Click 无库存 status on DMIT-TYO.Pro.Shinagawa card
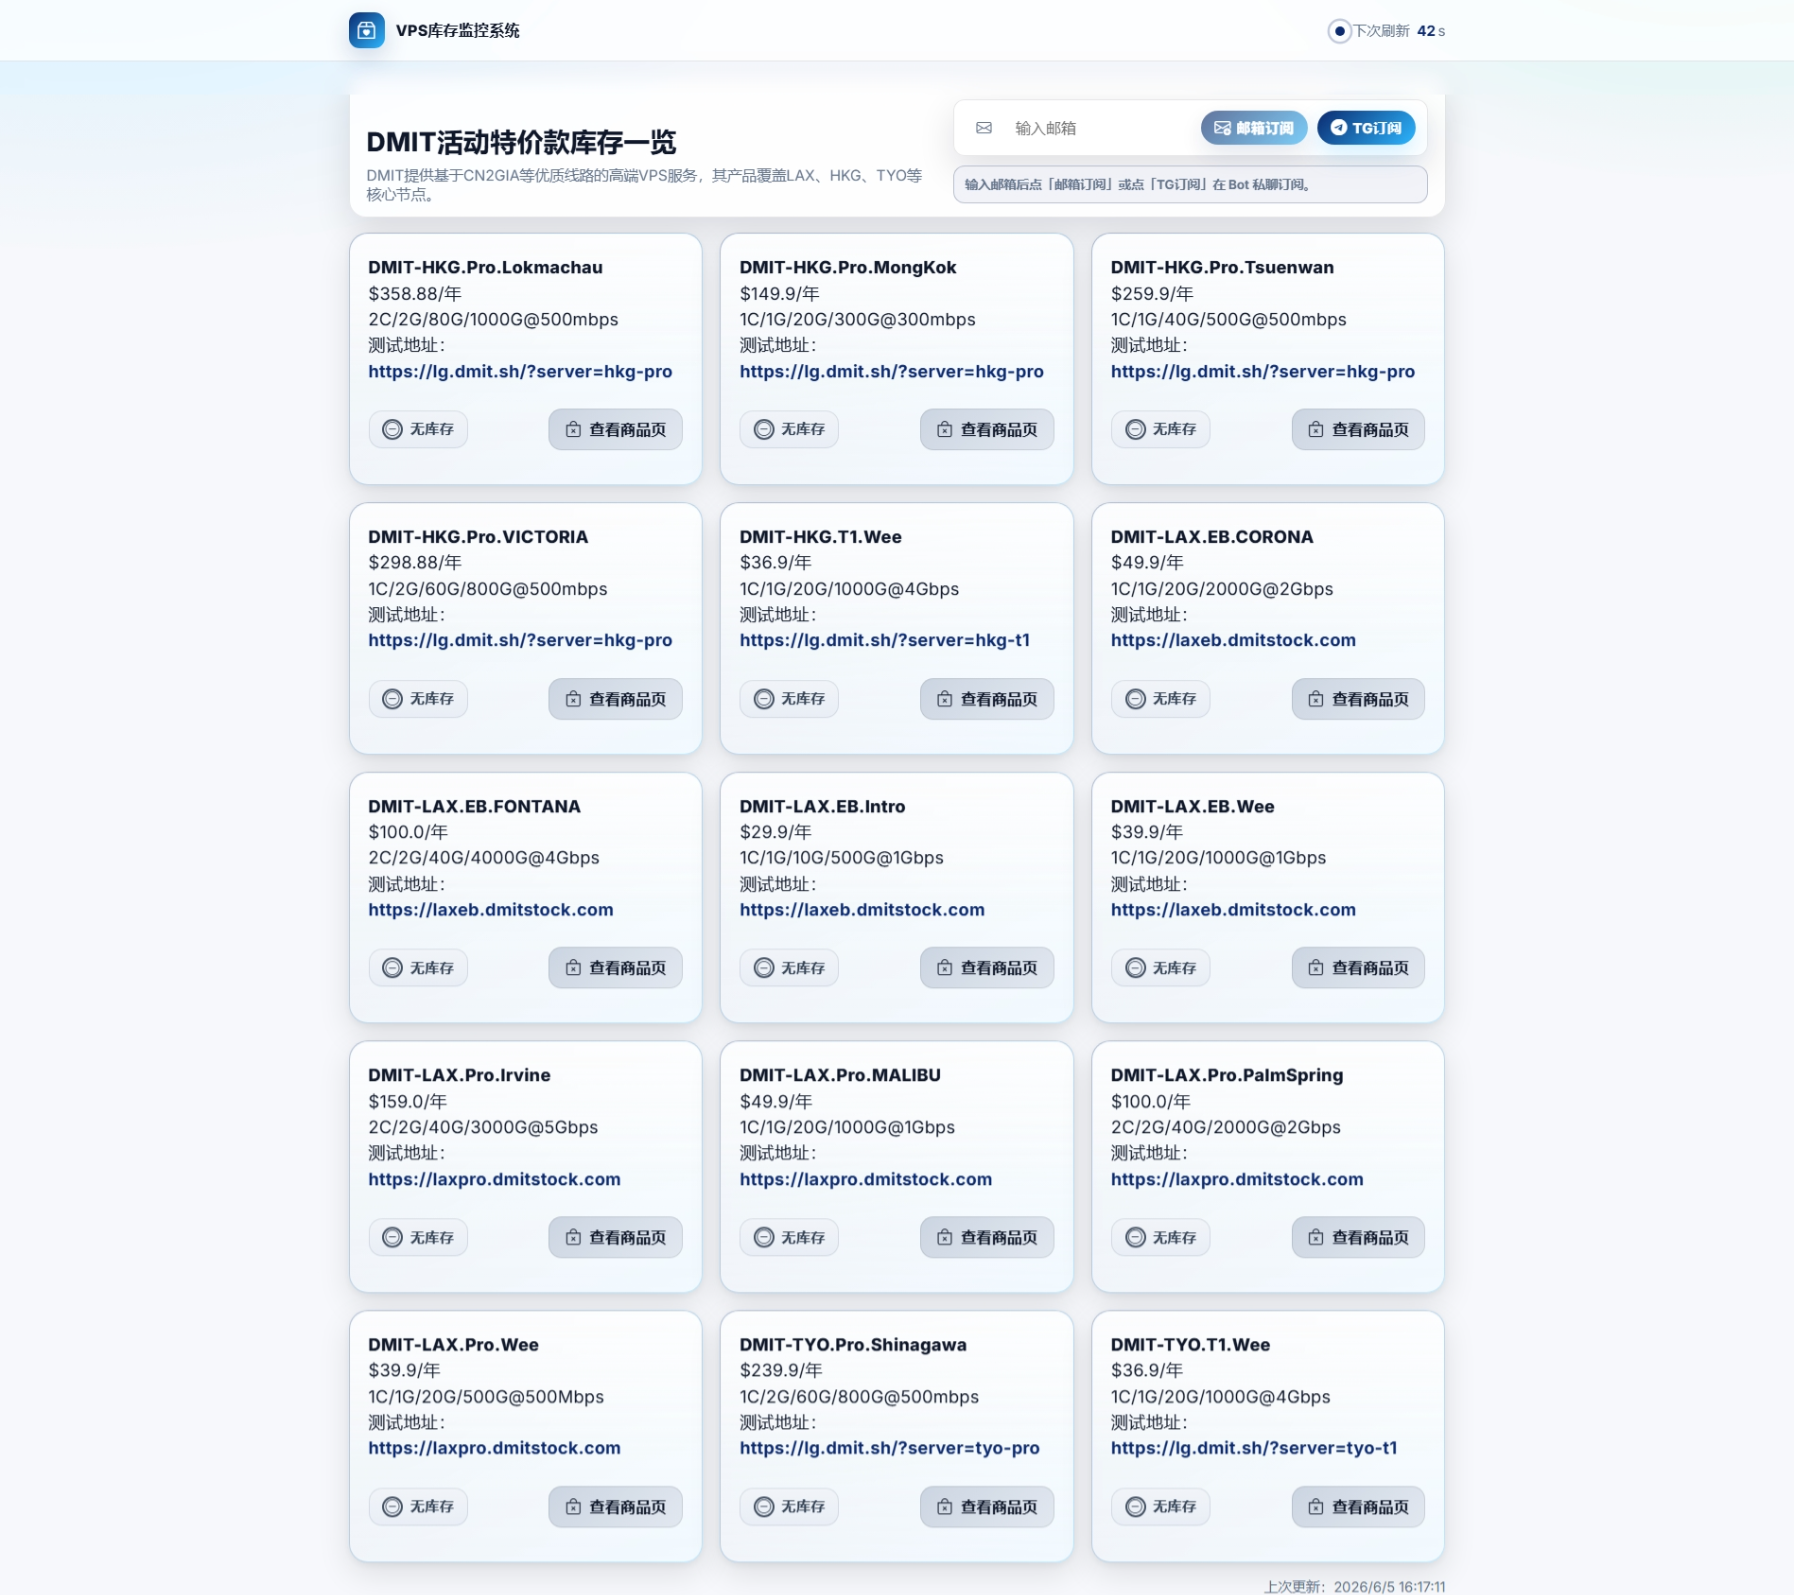Image resolution: width=1794 pixels, height=1595 pixels. coord(789,1507)
